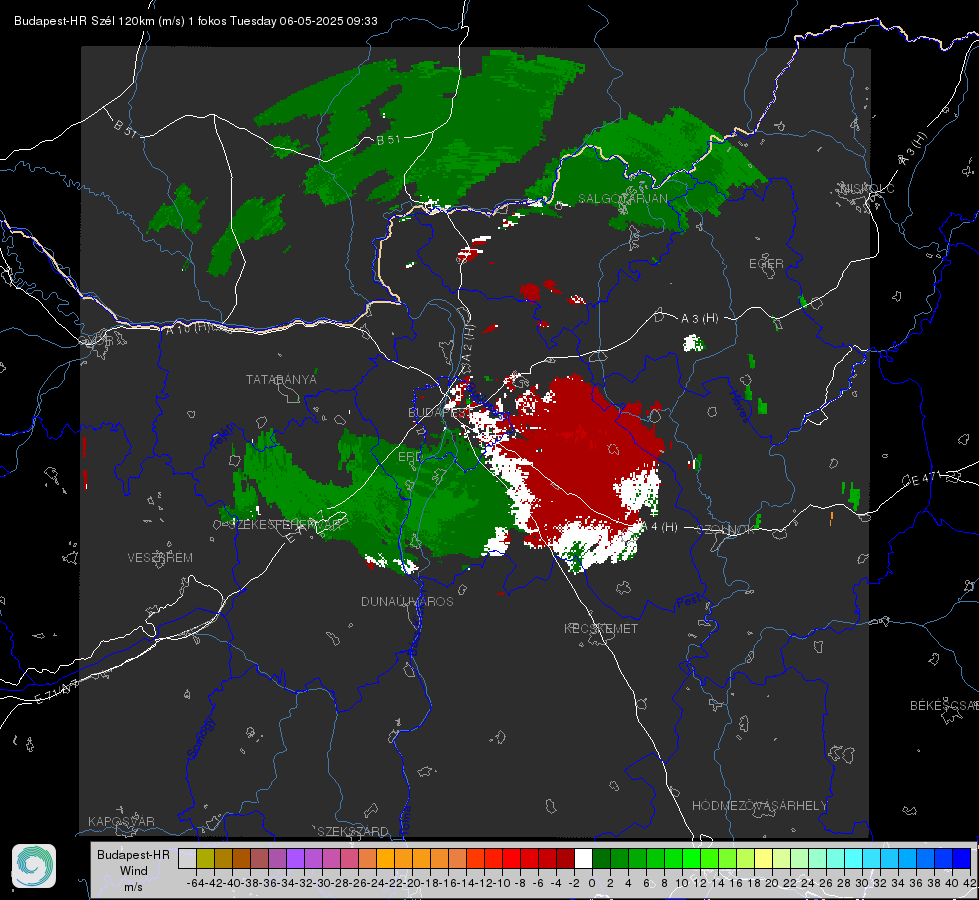The width and height of the screenshot is (979, 900).
Task: Select the olive swatch between -64 and -42
Action: coord(205,859)
